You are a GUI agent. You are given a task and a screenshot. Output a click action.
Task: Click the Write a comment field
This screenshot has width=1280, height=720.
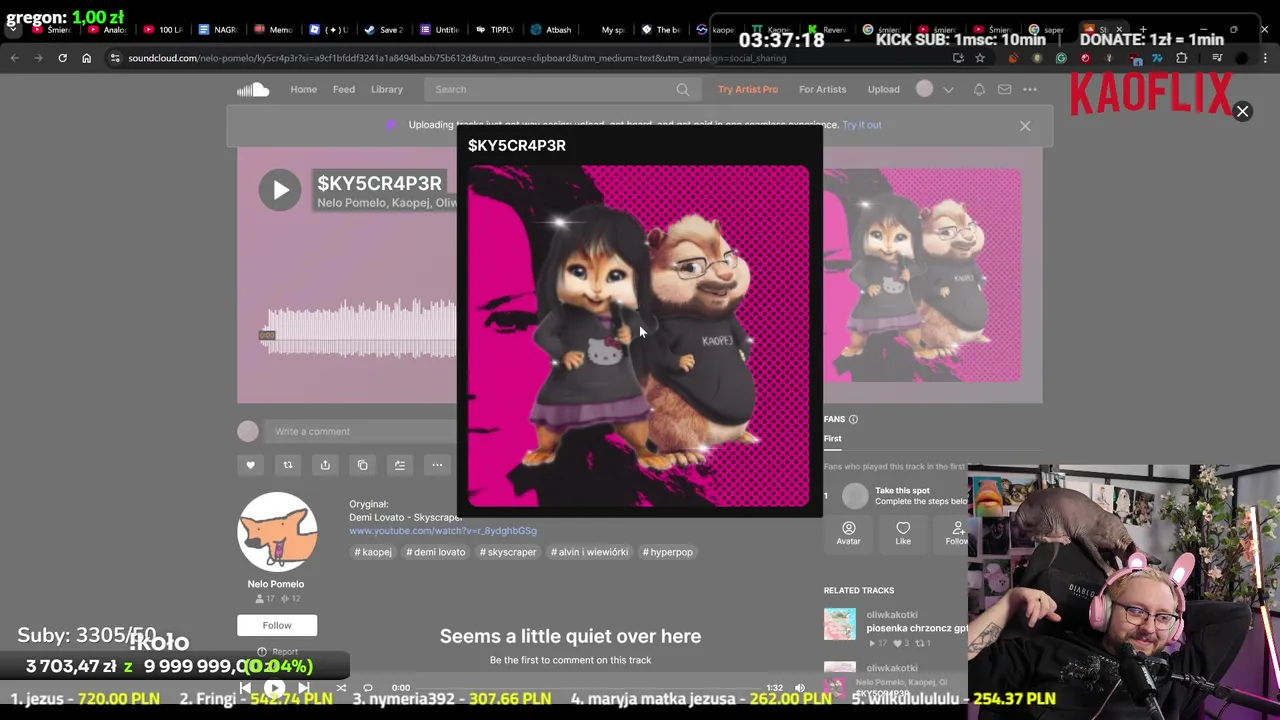tap(360, 431)
